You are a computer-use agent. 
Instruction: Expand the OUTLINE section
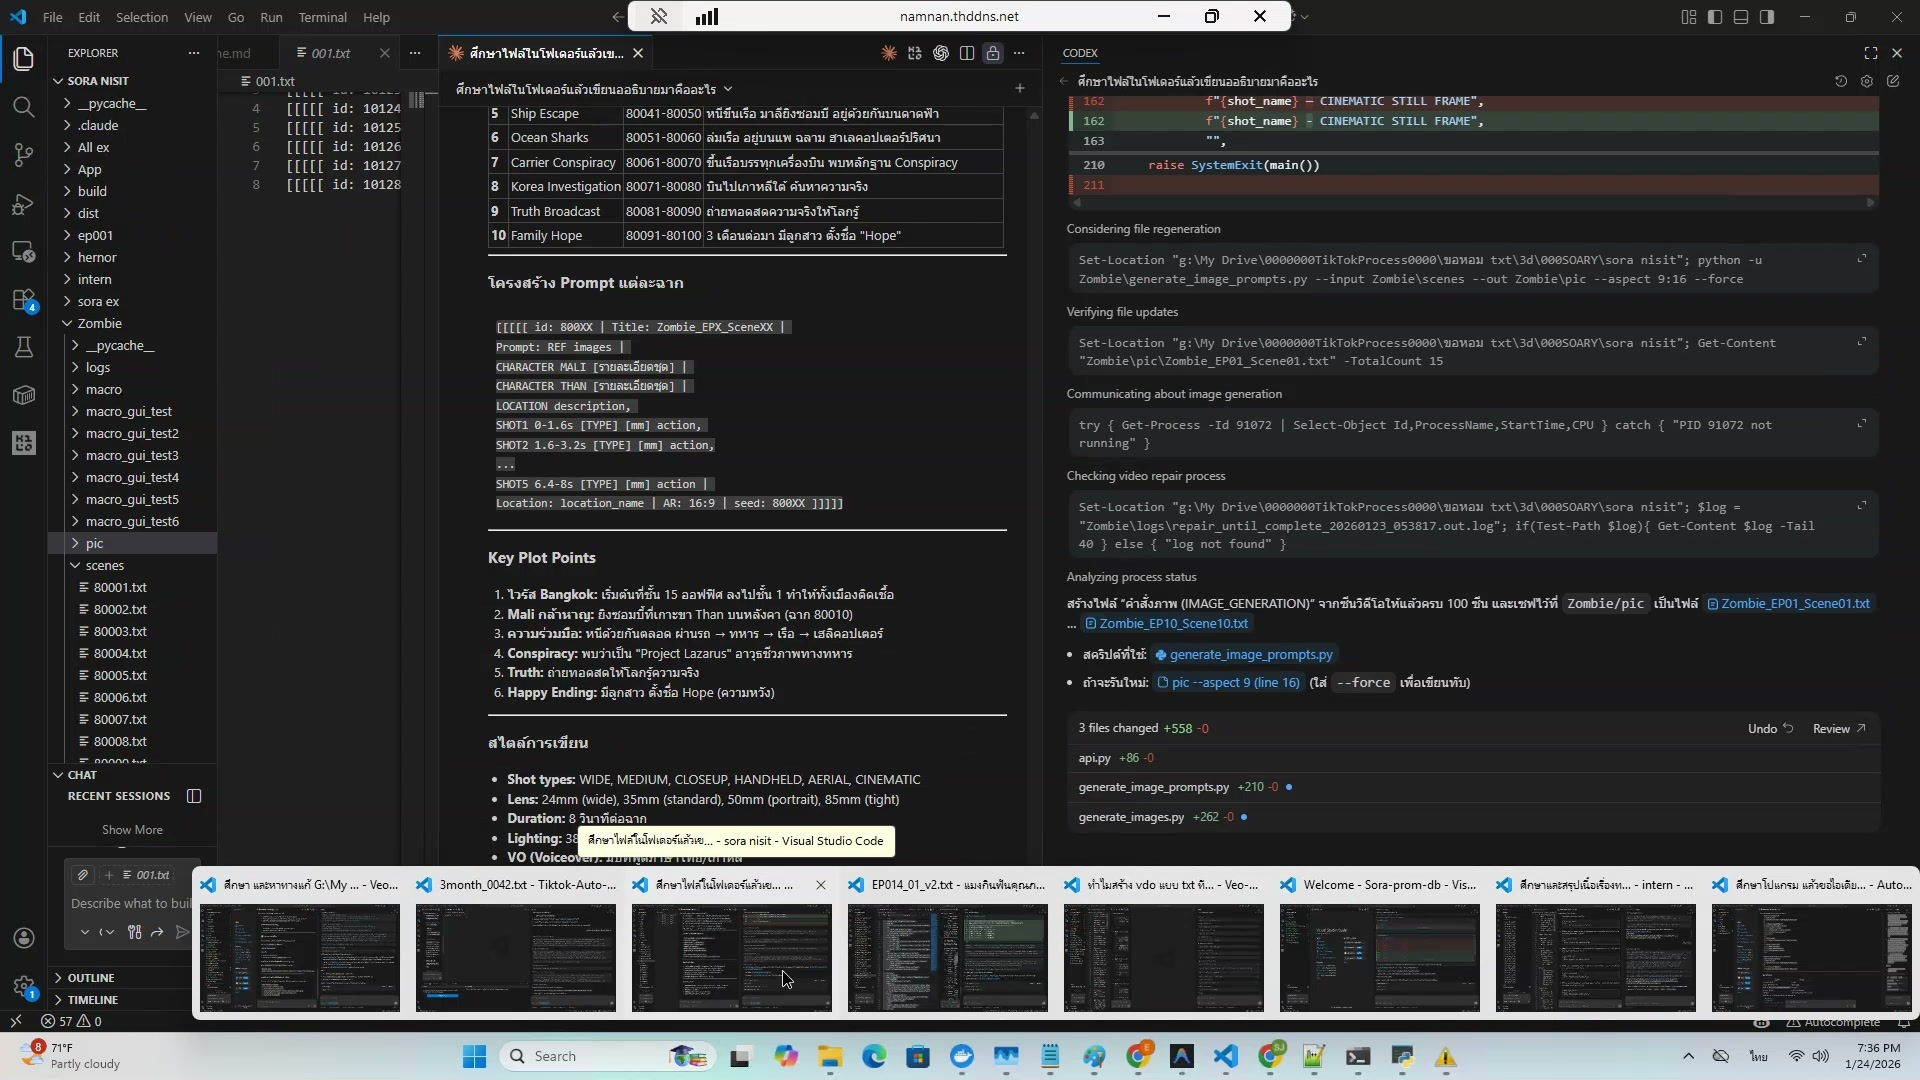pyautogui.click(x=90, y=977)
